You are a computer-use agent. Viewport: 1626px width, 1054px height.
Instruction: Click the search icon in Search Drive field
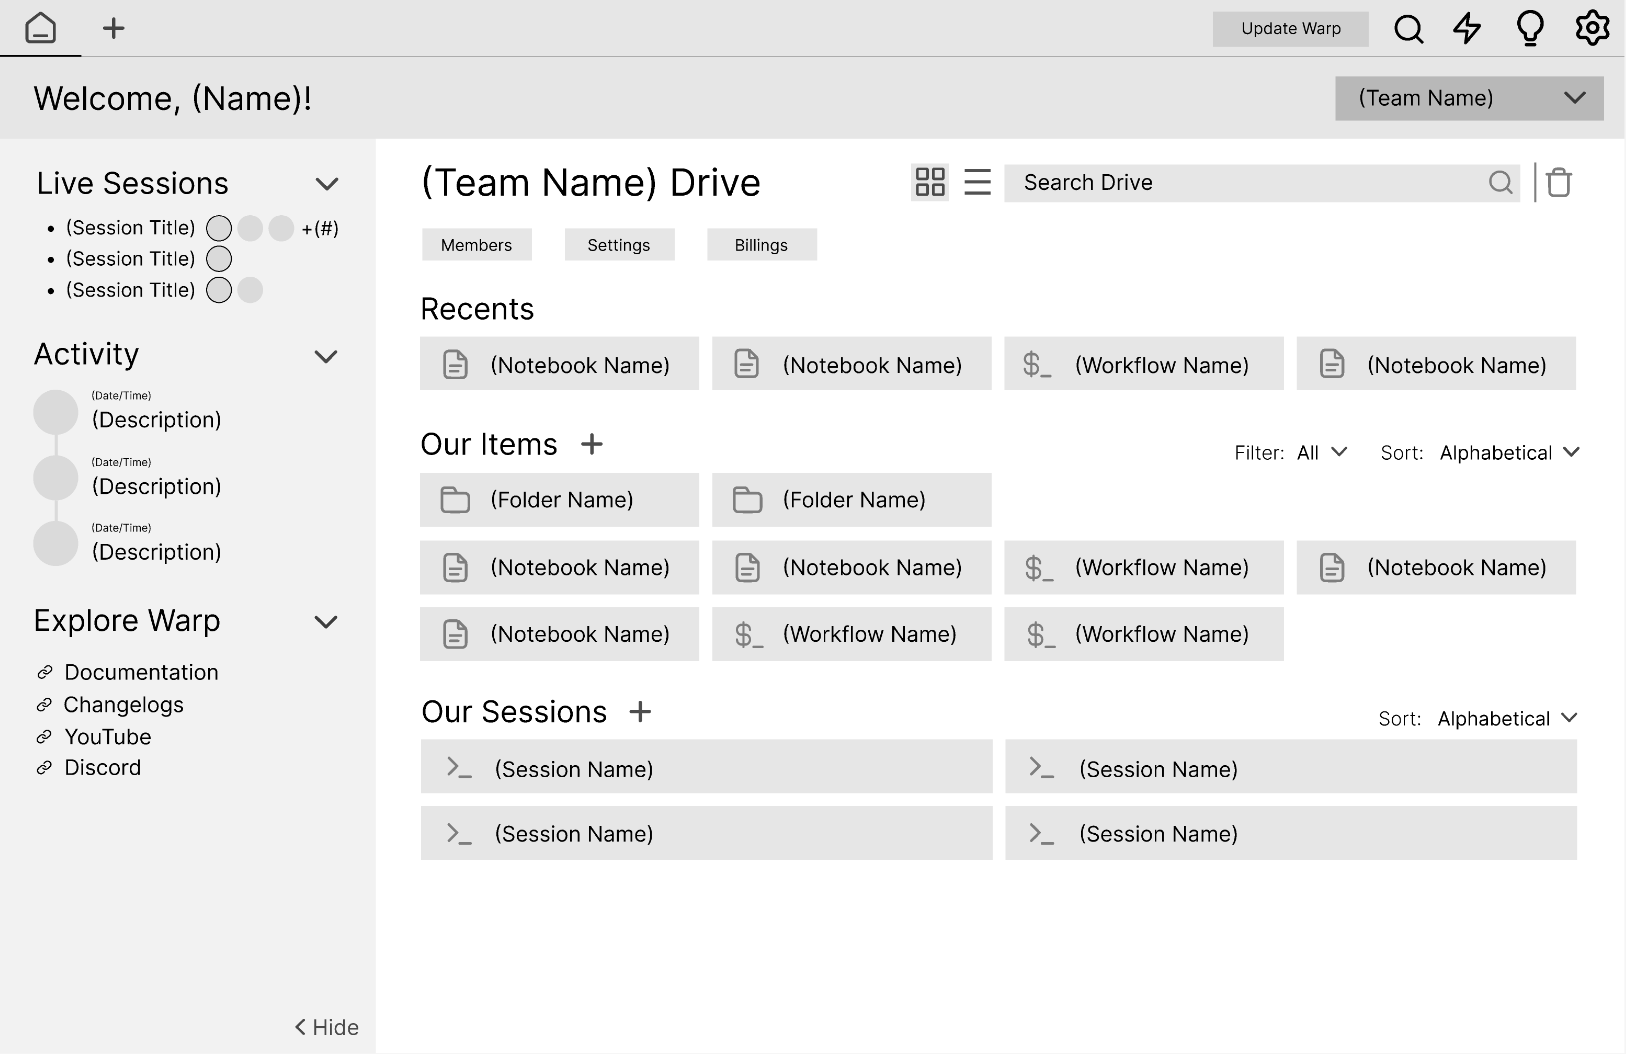[1500, 182]
